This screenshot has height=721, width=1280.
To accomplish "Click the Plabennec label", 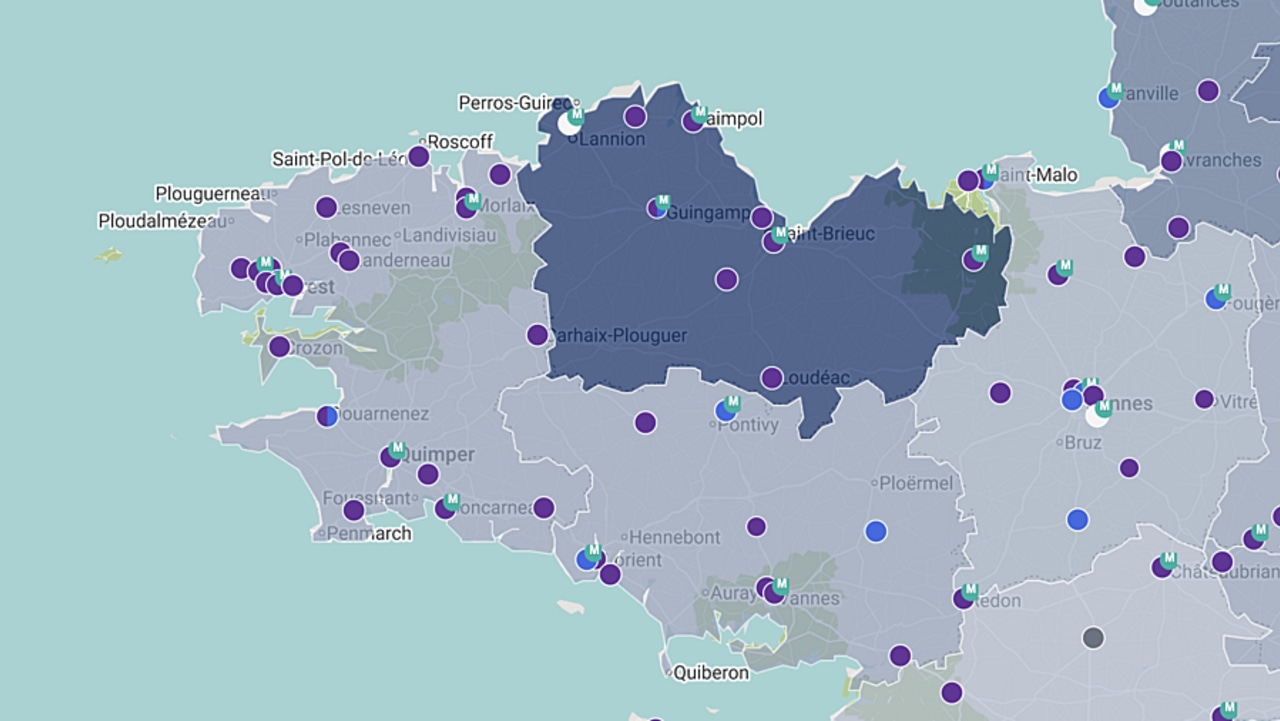I will click(x=347, y=240).
